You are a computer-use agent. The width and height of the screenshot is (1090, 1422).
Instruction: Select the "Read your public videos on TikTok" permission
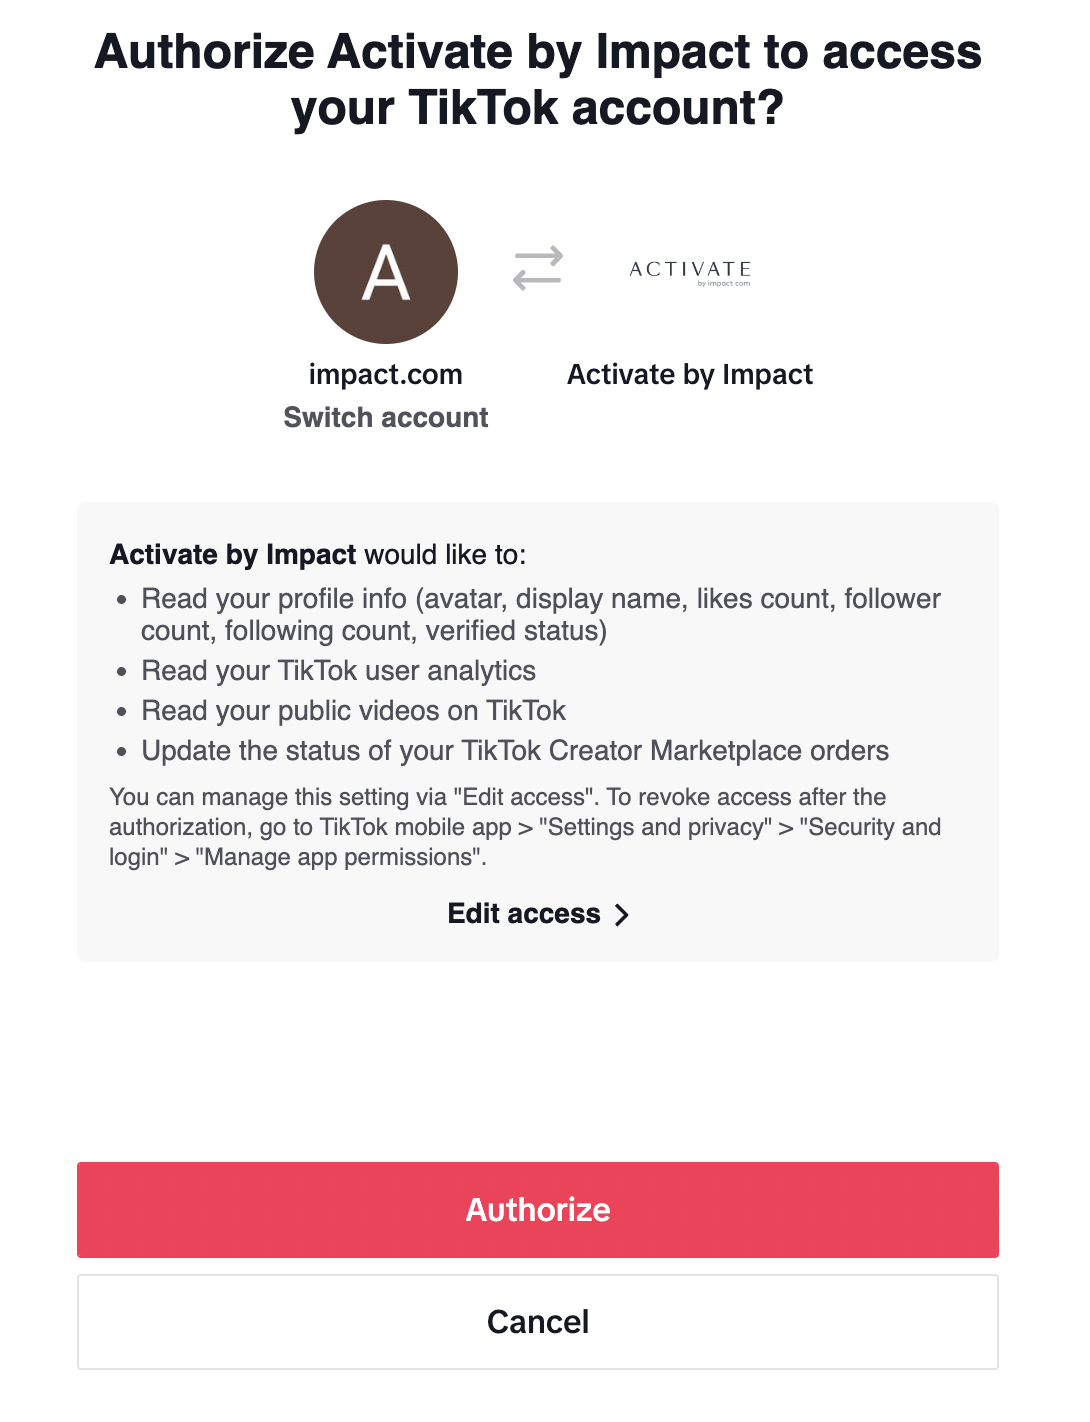[x=354, y=711]
